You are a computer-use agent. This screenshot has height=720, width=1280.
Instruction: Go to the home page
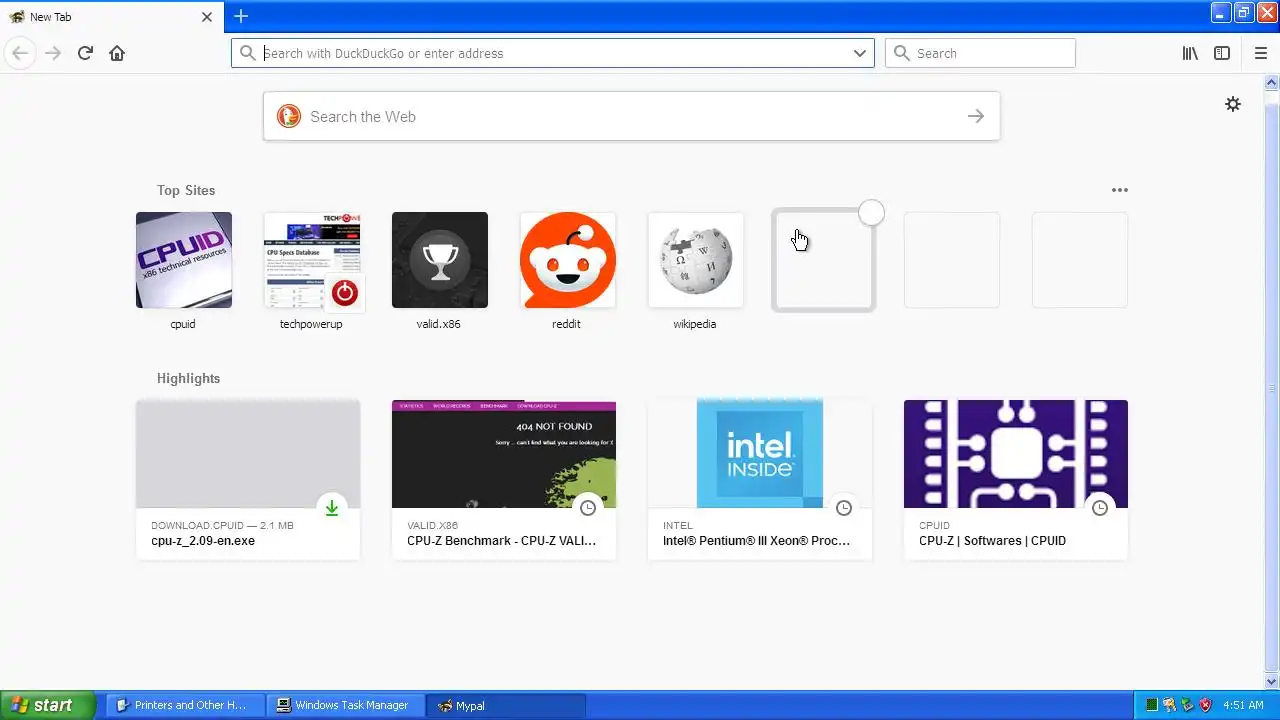pos(117,53)
